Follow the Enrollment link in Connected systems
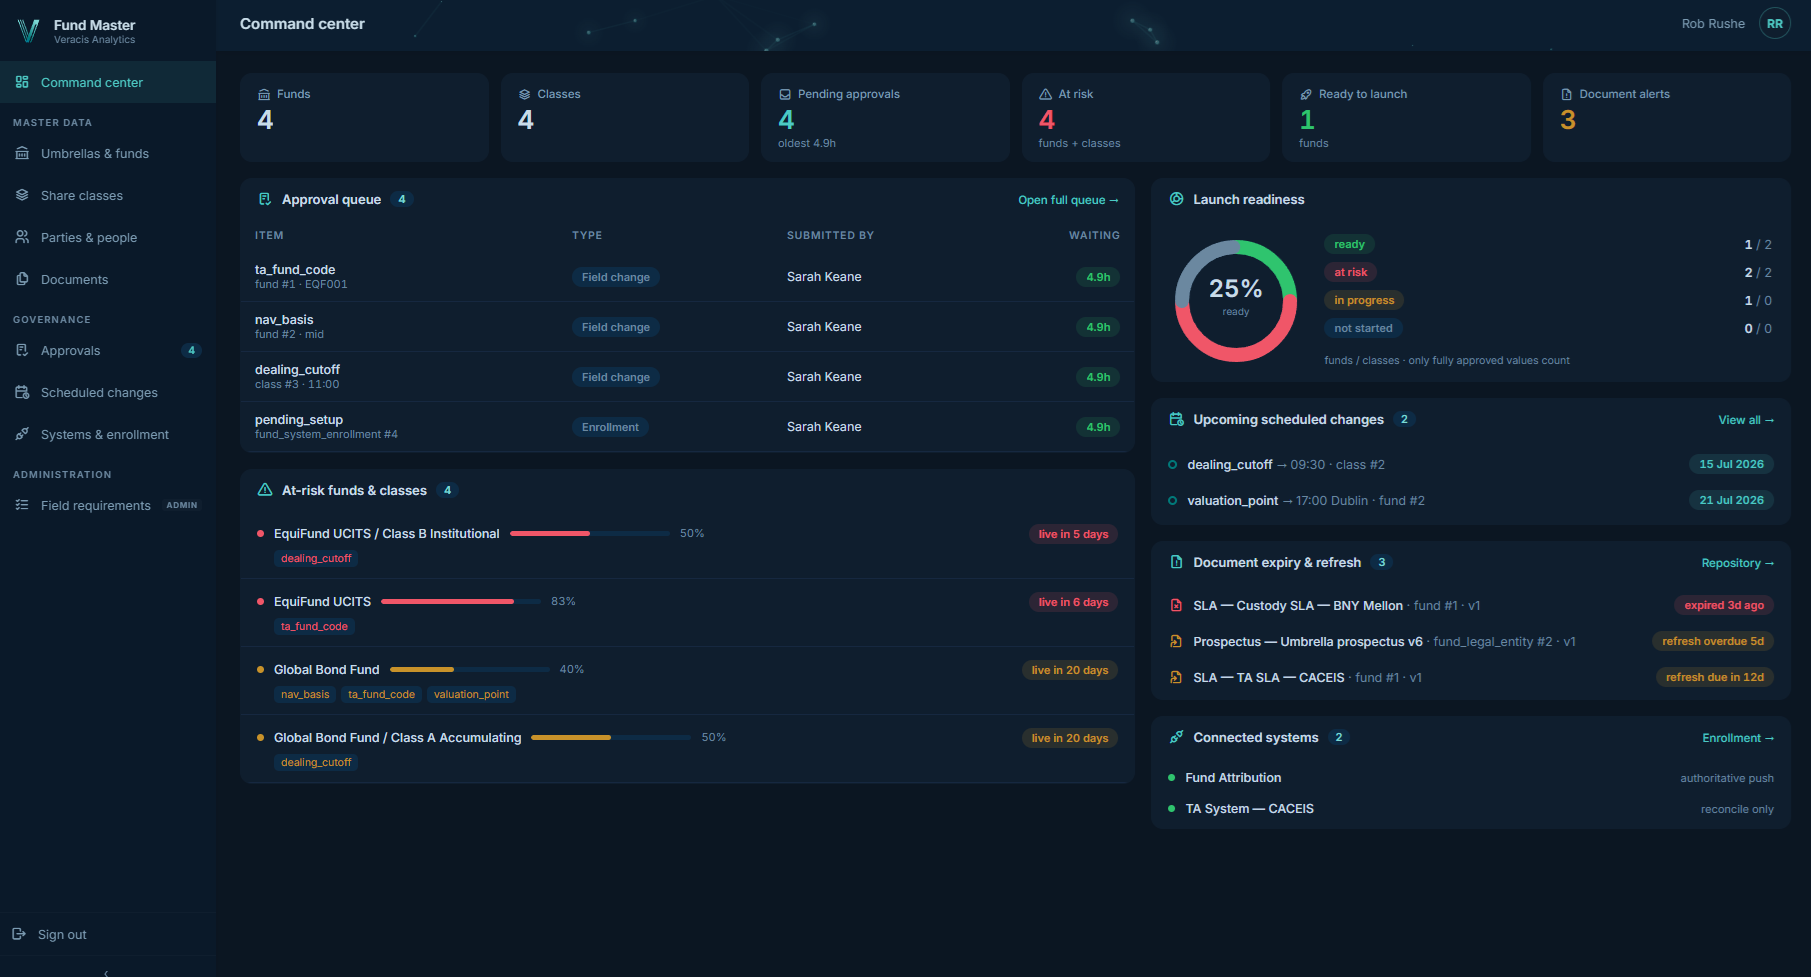The height and width of the screenshot is (977, 1811). (x=1738, y=738)
